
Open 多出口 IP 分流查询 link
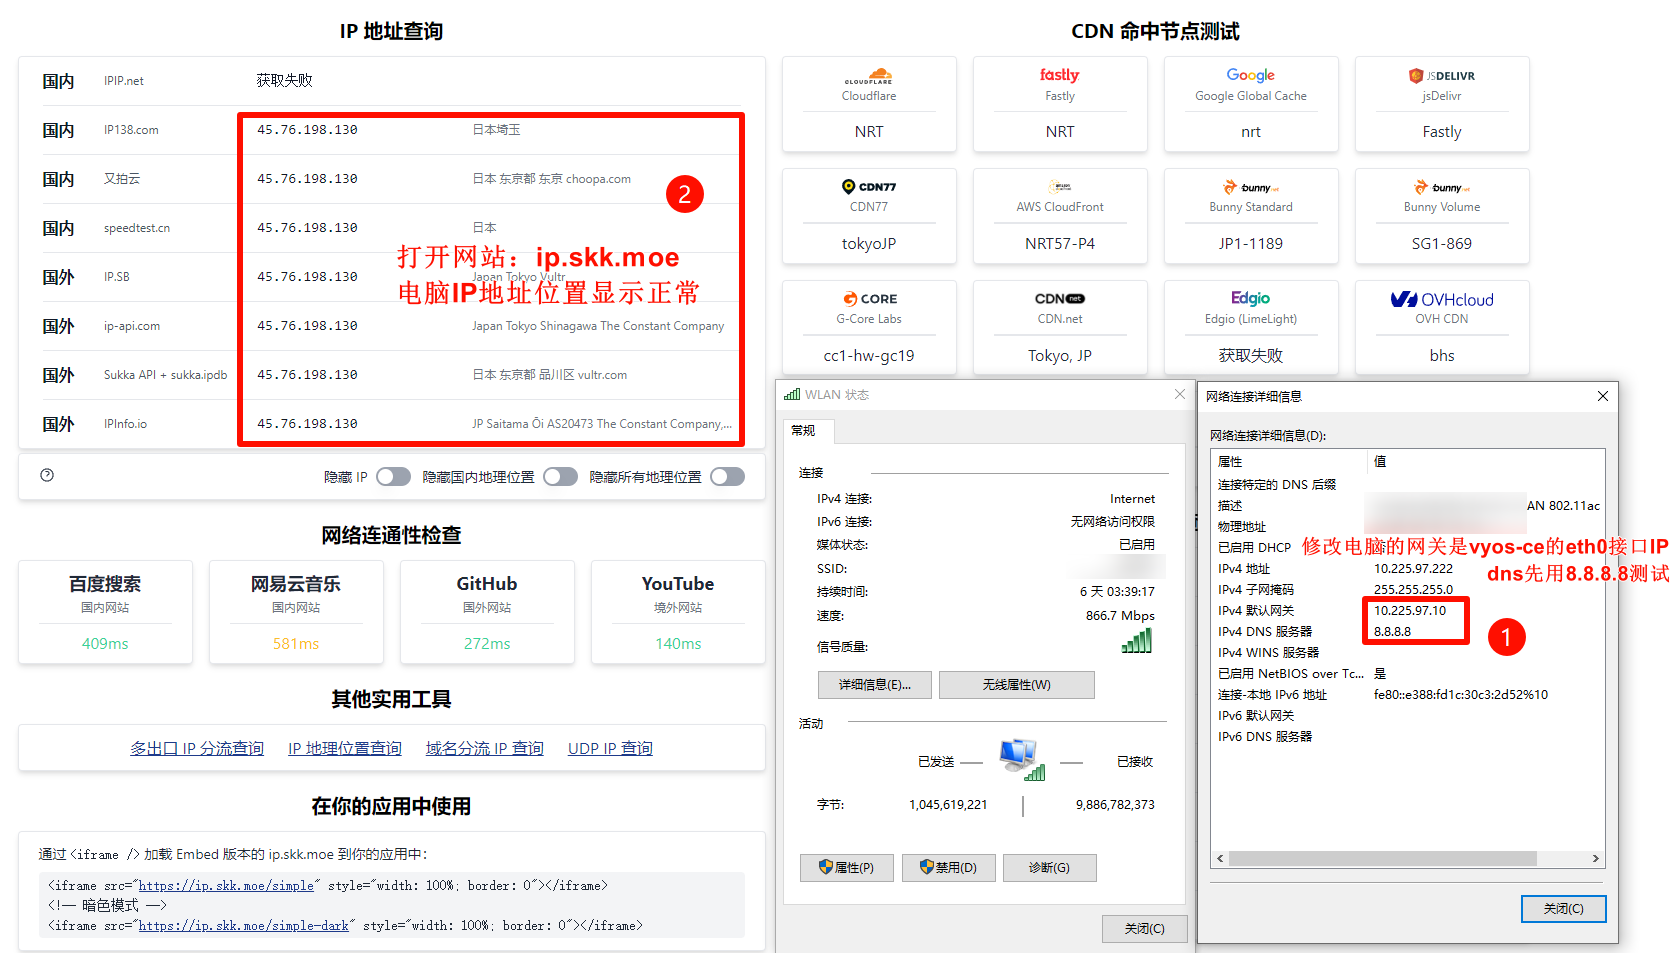(x=197, y=749)
